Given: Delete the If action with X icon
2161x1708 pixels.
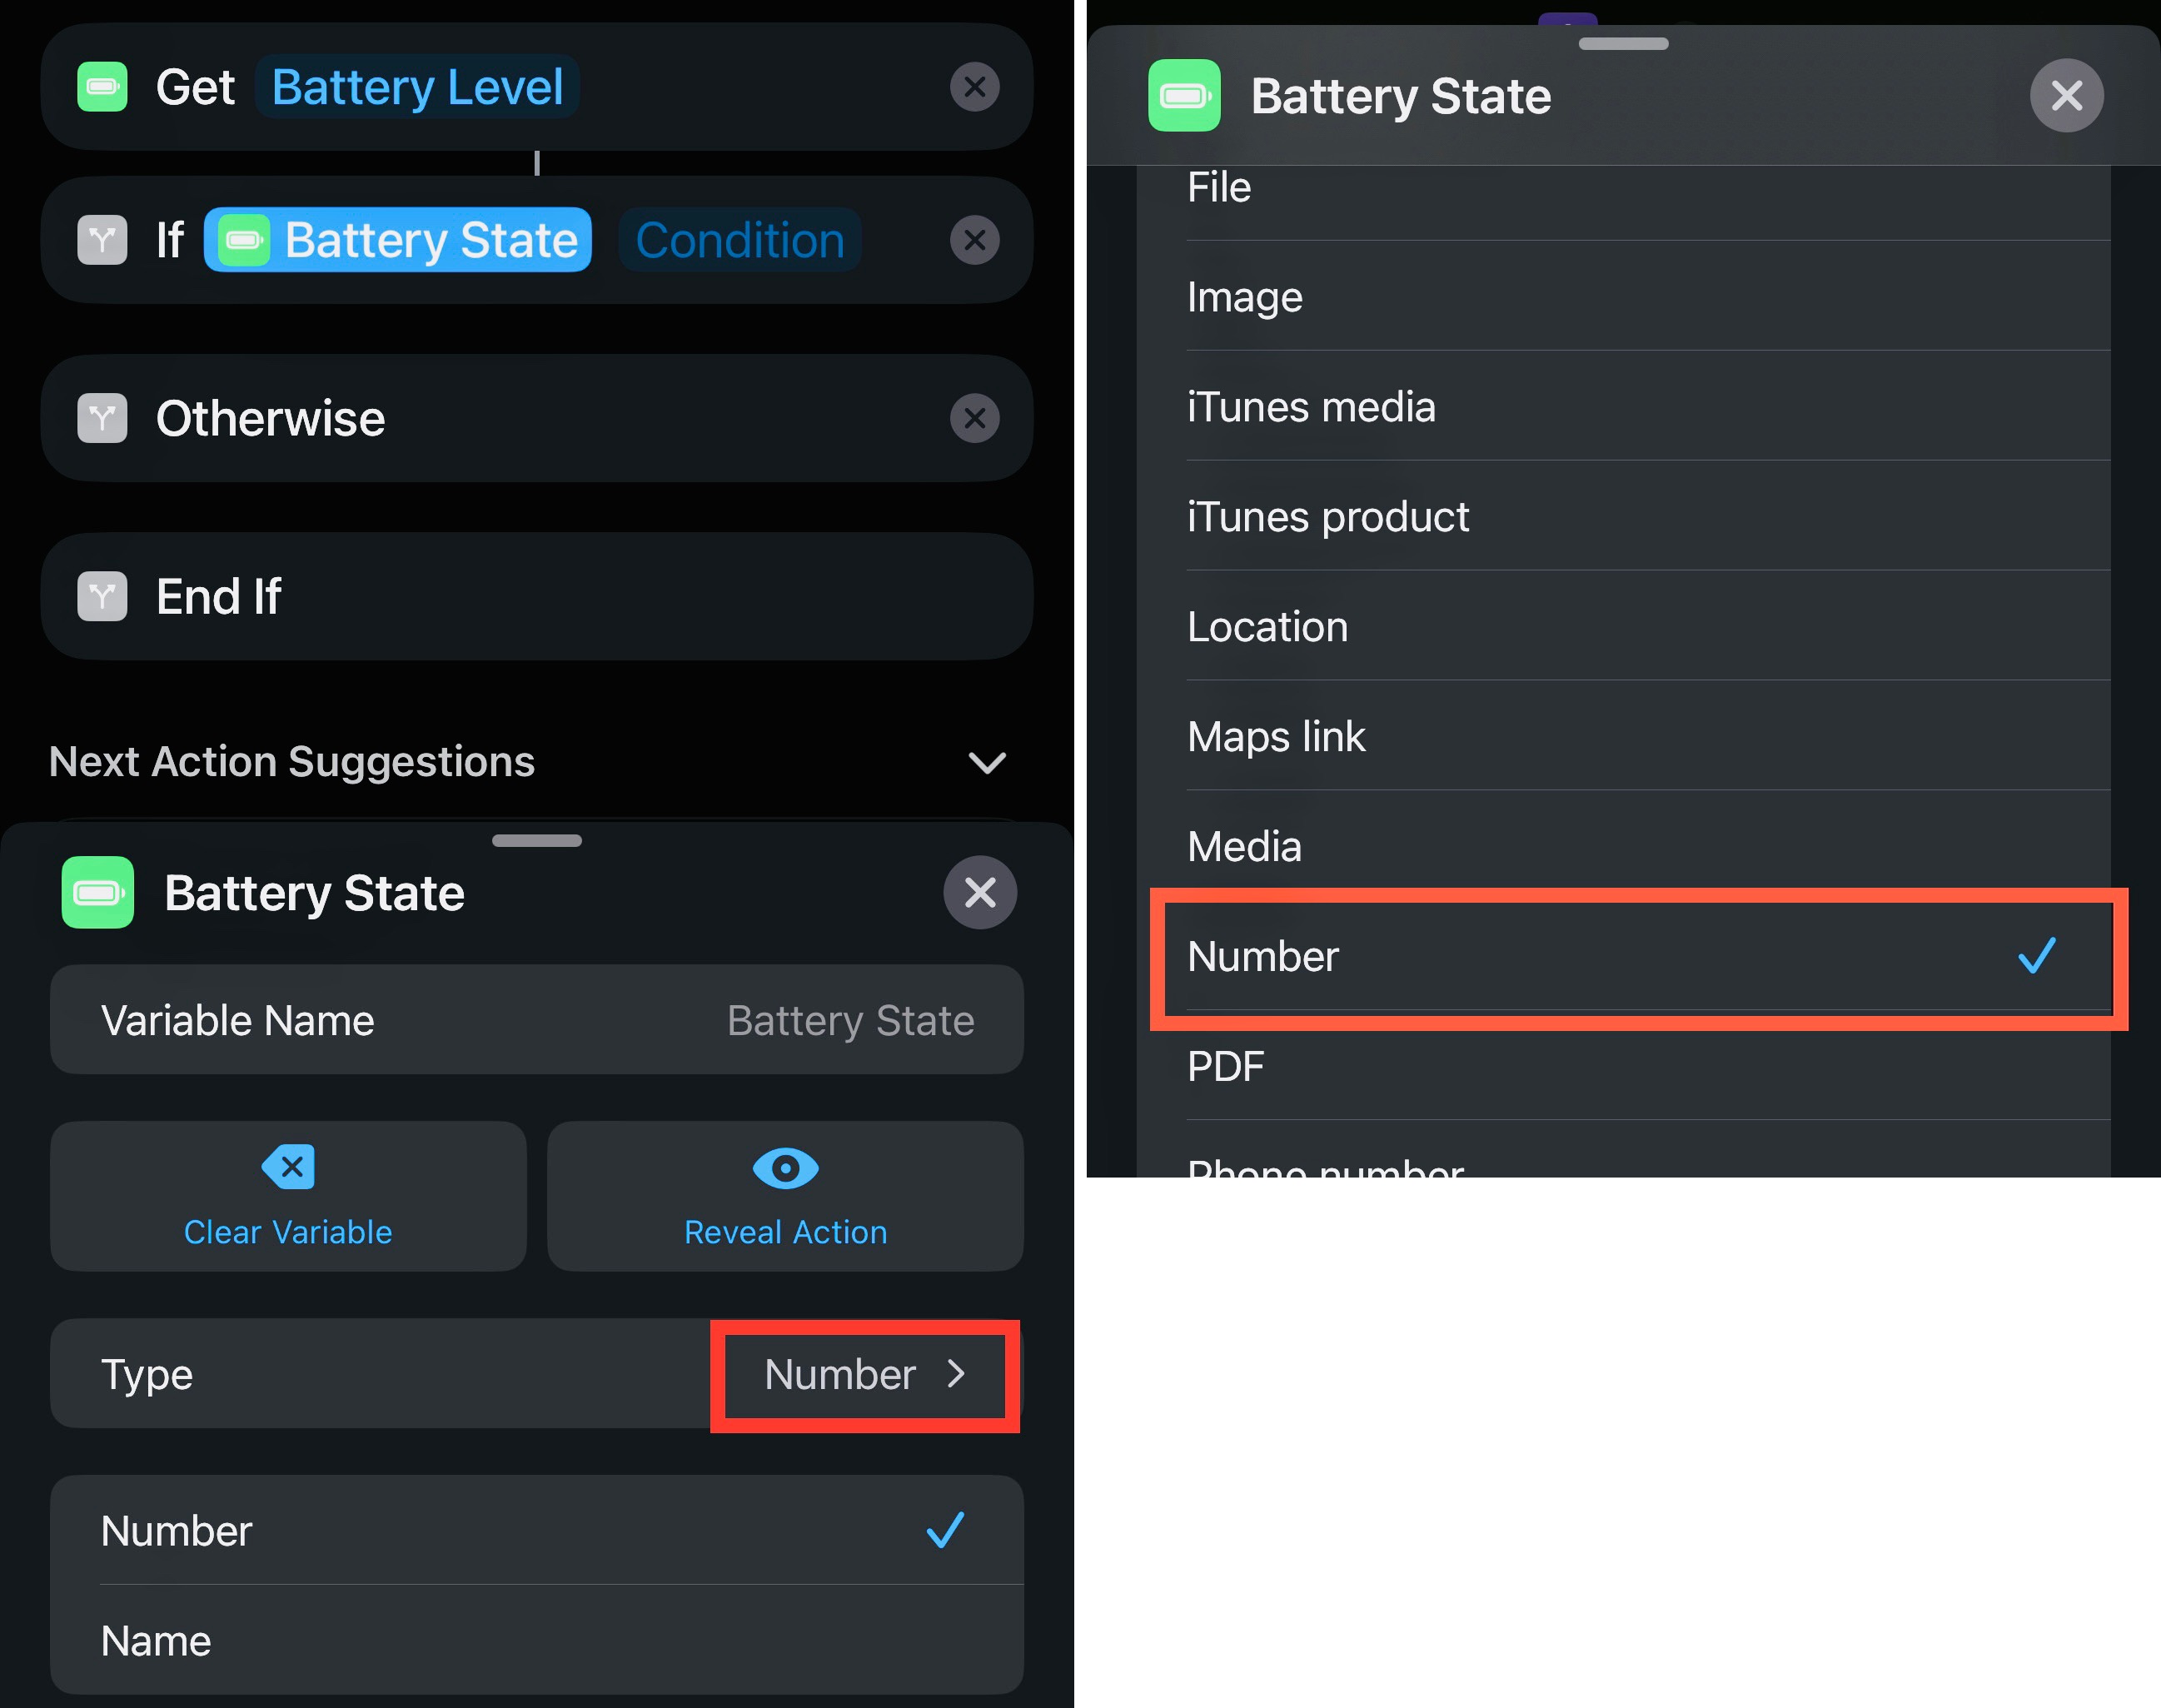Looking at the screenshot, I should (x=974, y=240).
